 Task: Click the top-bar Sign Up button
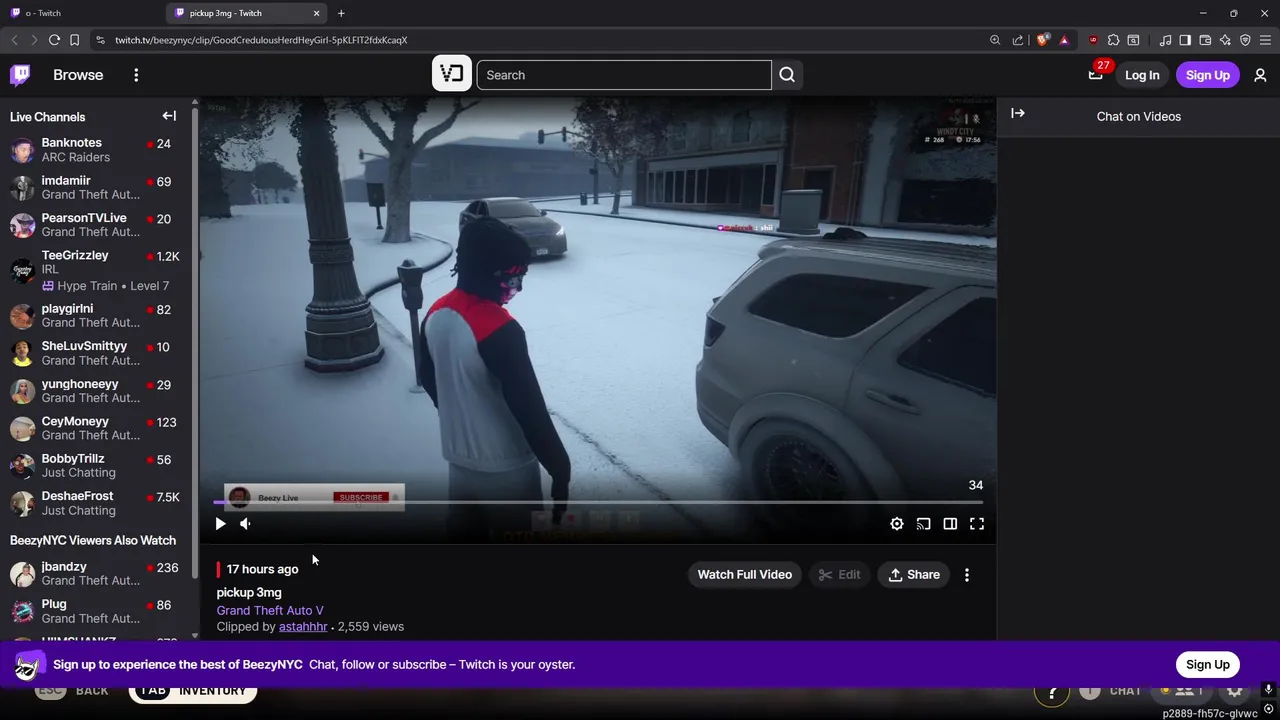tap(1208, 75)
